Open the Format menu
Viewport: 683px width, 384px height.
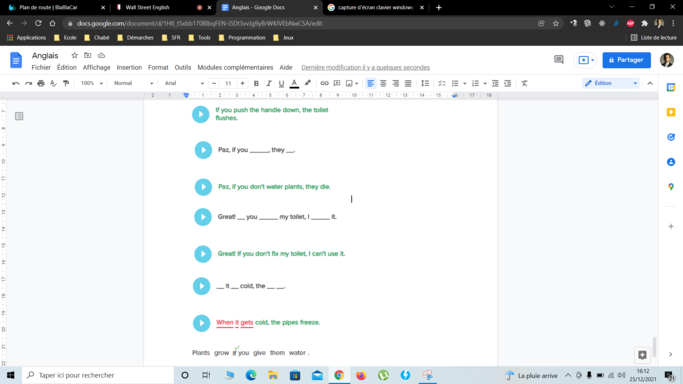point(158,67)
